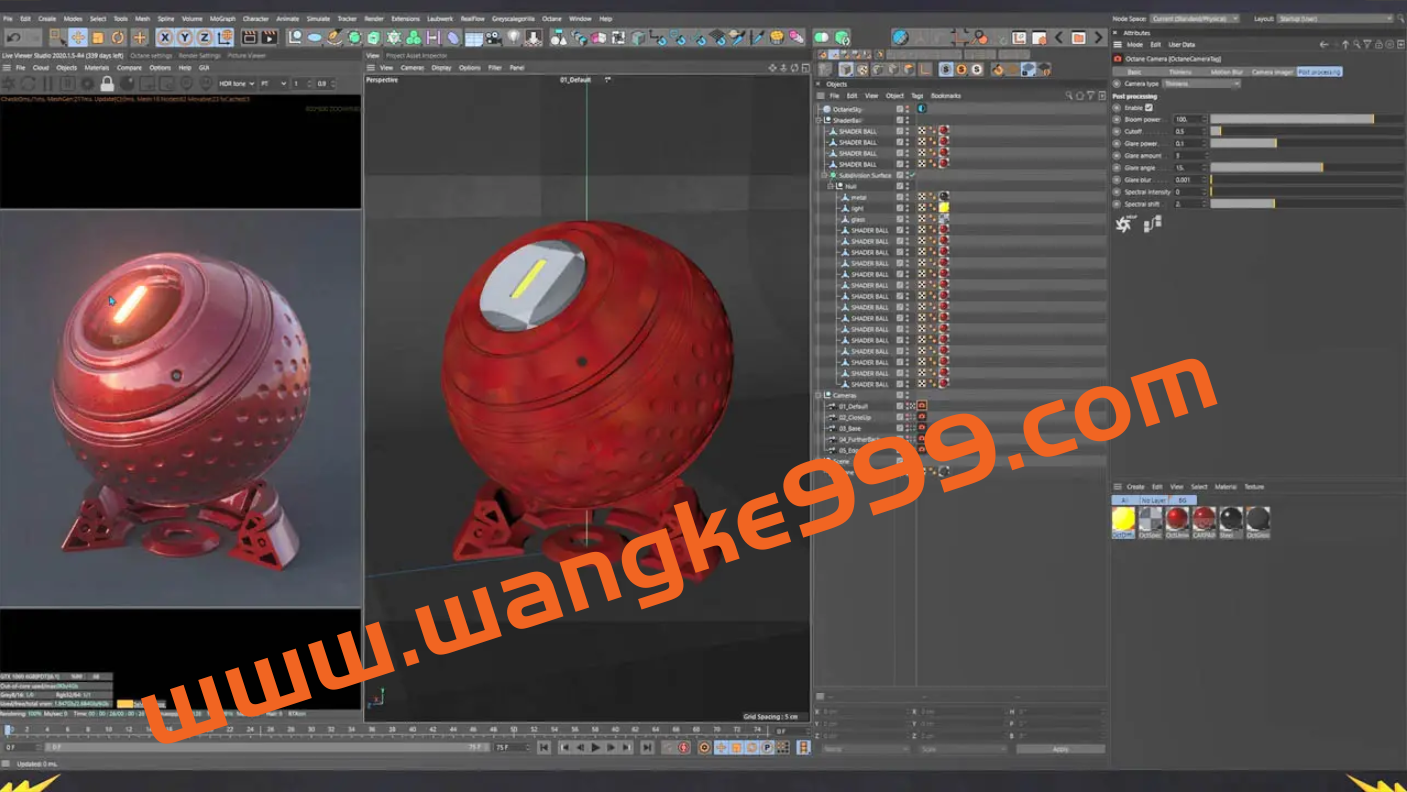Select the Move tool in the top toolbar
The height and width of the screenshot is (792, 1407).
(x=77, y=38)
